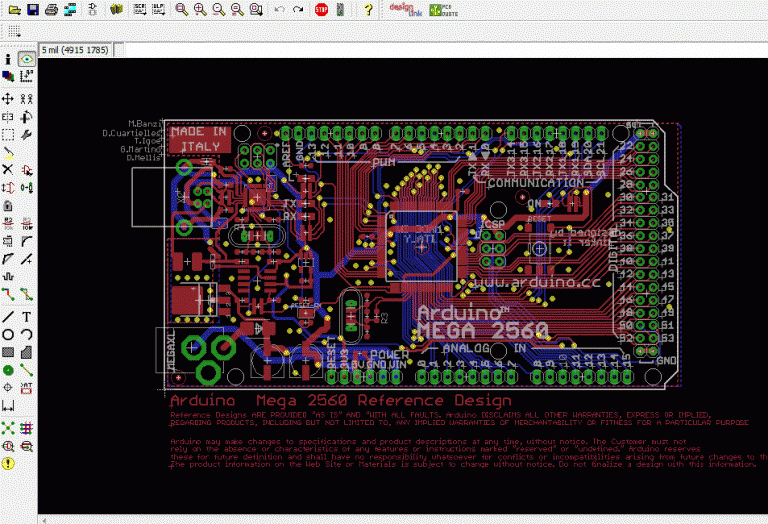Open a file with the folder icon
Viewport: 768px width, 524px height.
point(15,9)
